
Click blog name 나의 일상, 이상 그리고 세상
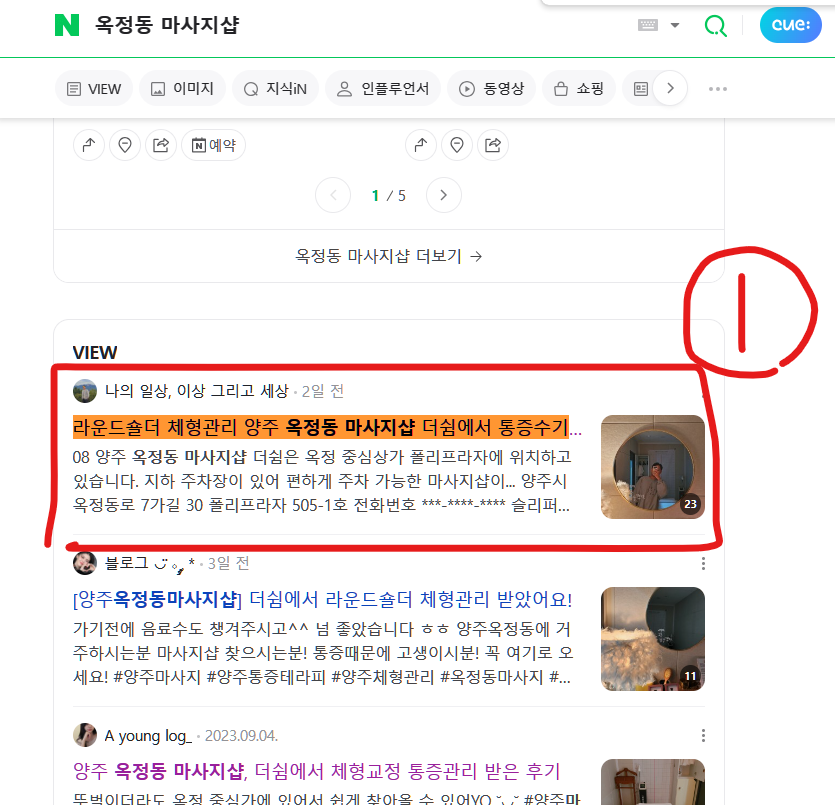coord(197,391)
